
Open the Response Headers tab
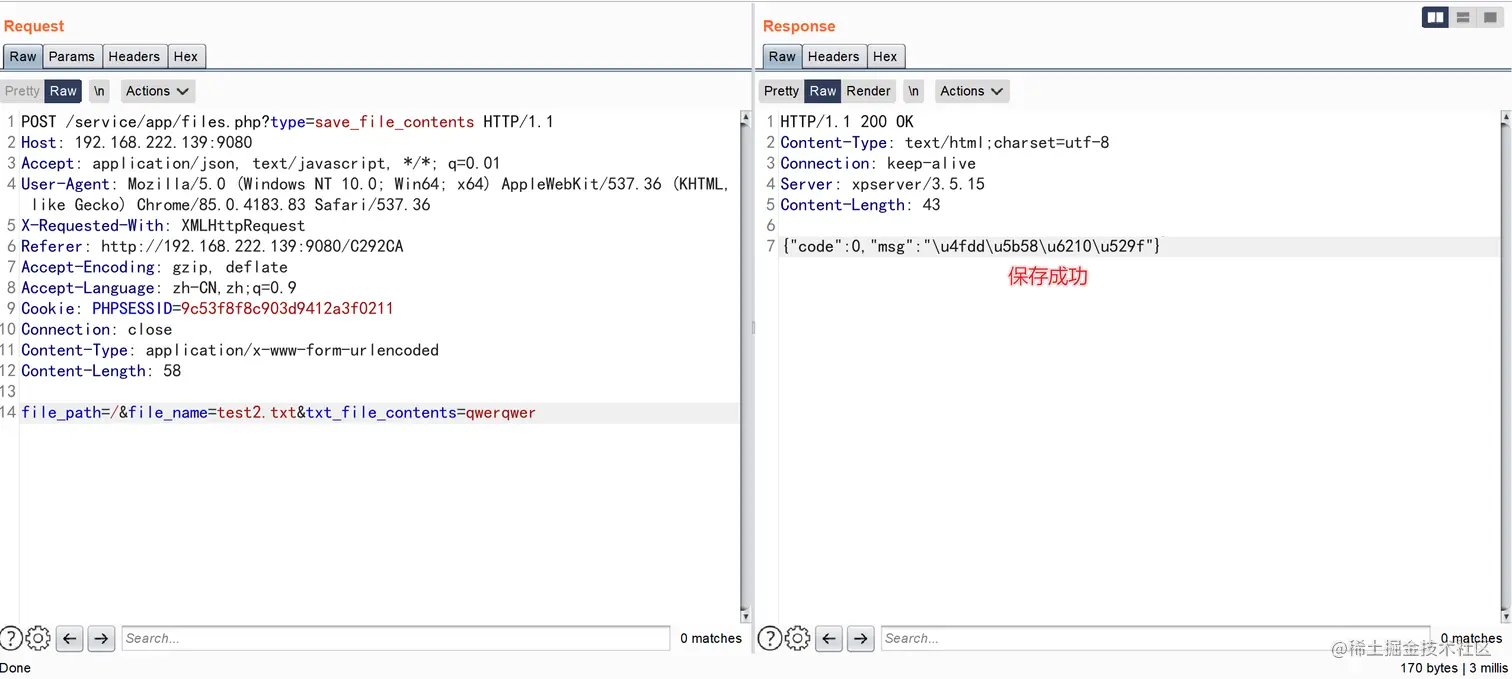[x=833, y=57]
